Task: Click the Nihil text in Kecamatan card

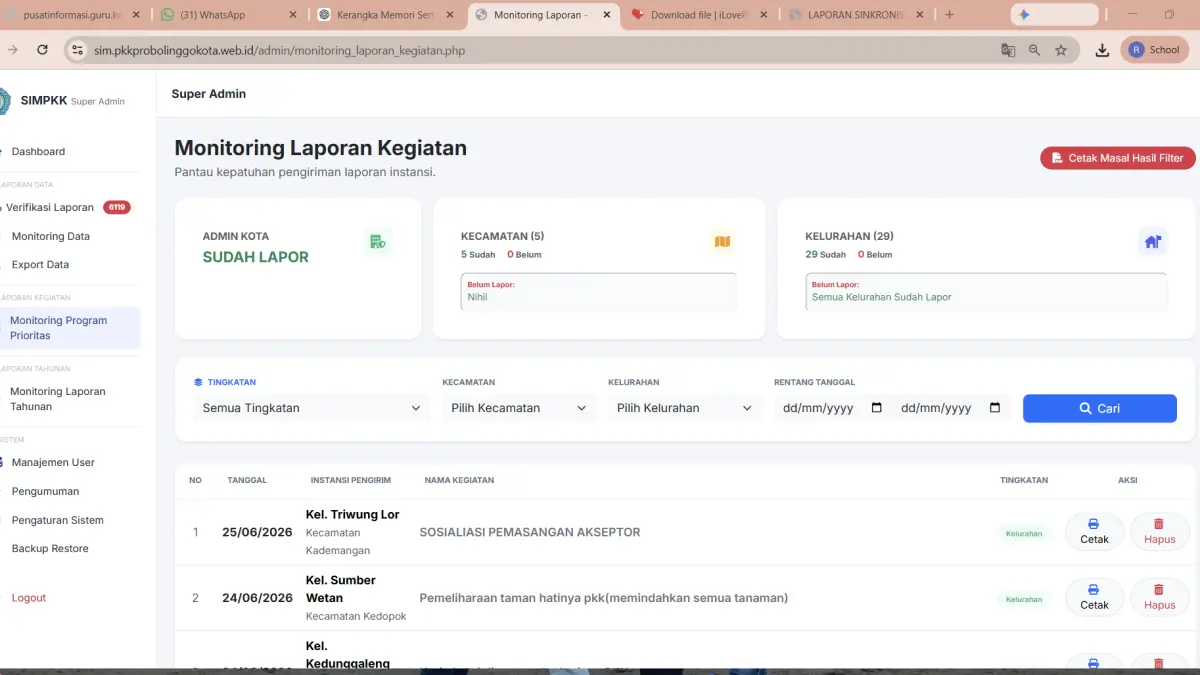Action: pyautogui.click(x=477, y=297)
